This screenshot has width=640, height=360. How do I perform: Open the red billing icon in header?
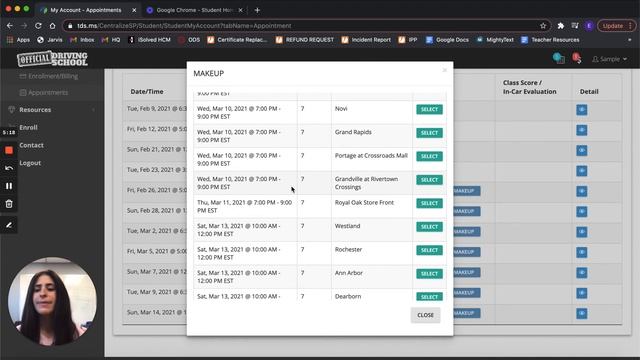click(576, 58)
